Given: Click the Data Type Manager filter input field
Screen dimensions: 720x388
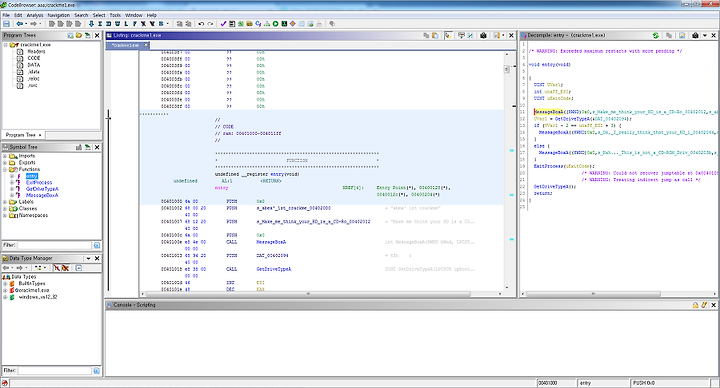Looking at the screenshot, I should [55, 371].
